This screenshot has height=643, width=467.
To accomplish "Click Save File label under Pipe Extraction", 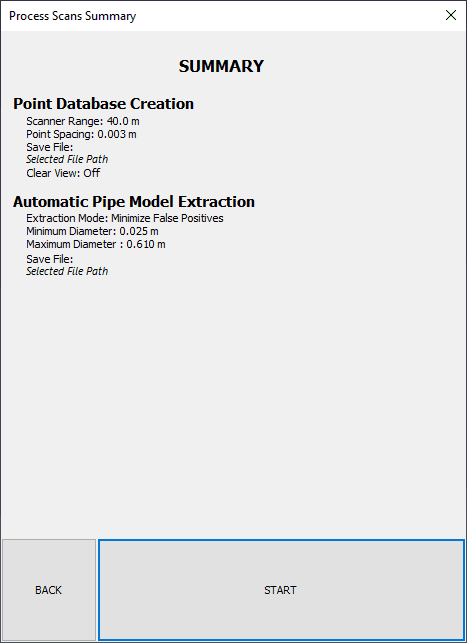I will point(50,259).
